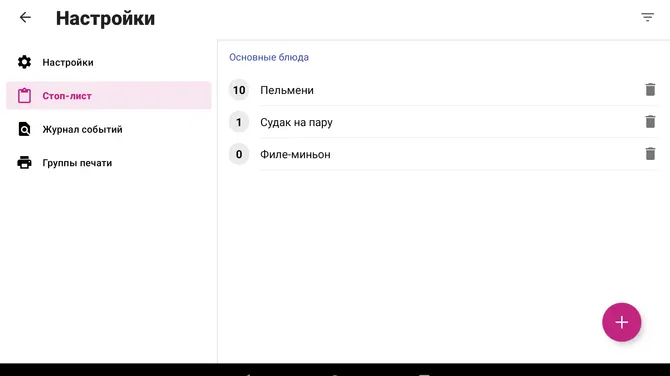Click quantity badge 10 for Пельмени
This screenshot has height=376, width=670.
(239, 90)
